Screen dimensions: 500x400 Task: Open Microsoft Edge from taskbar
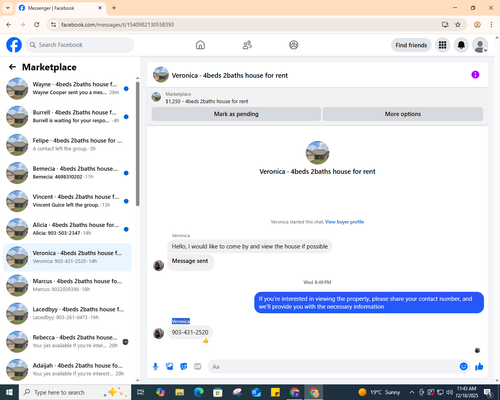199,392
